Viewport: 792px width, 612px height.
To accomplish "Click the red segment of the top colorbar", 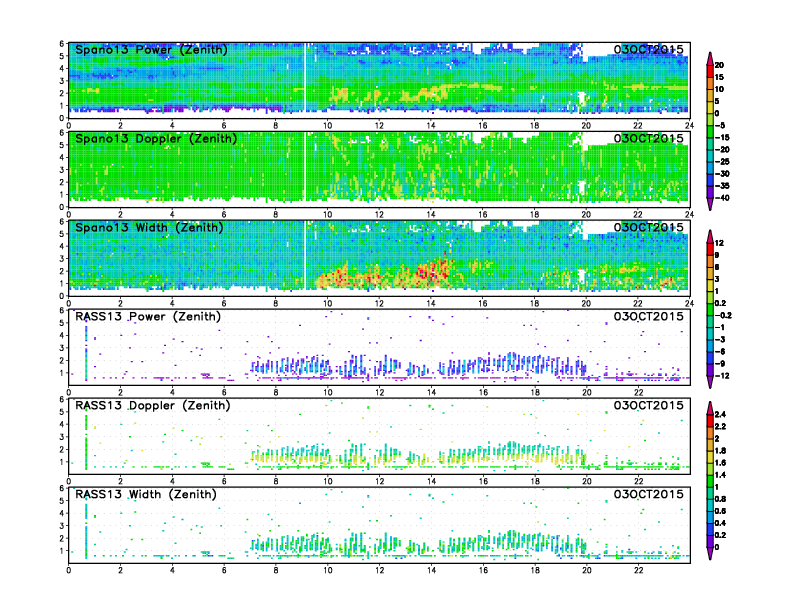I will click(710, 71).
